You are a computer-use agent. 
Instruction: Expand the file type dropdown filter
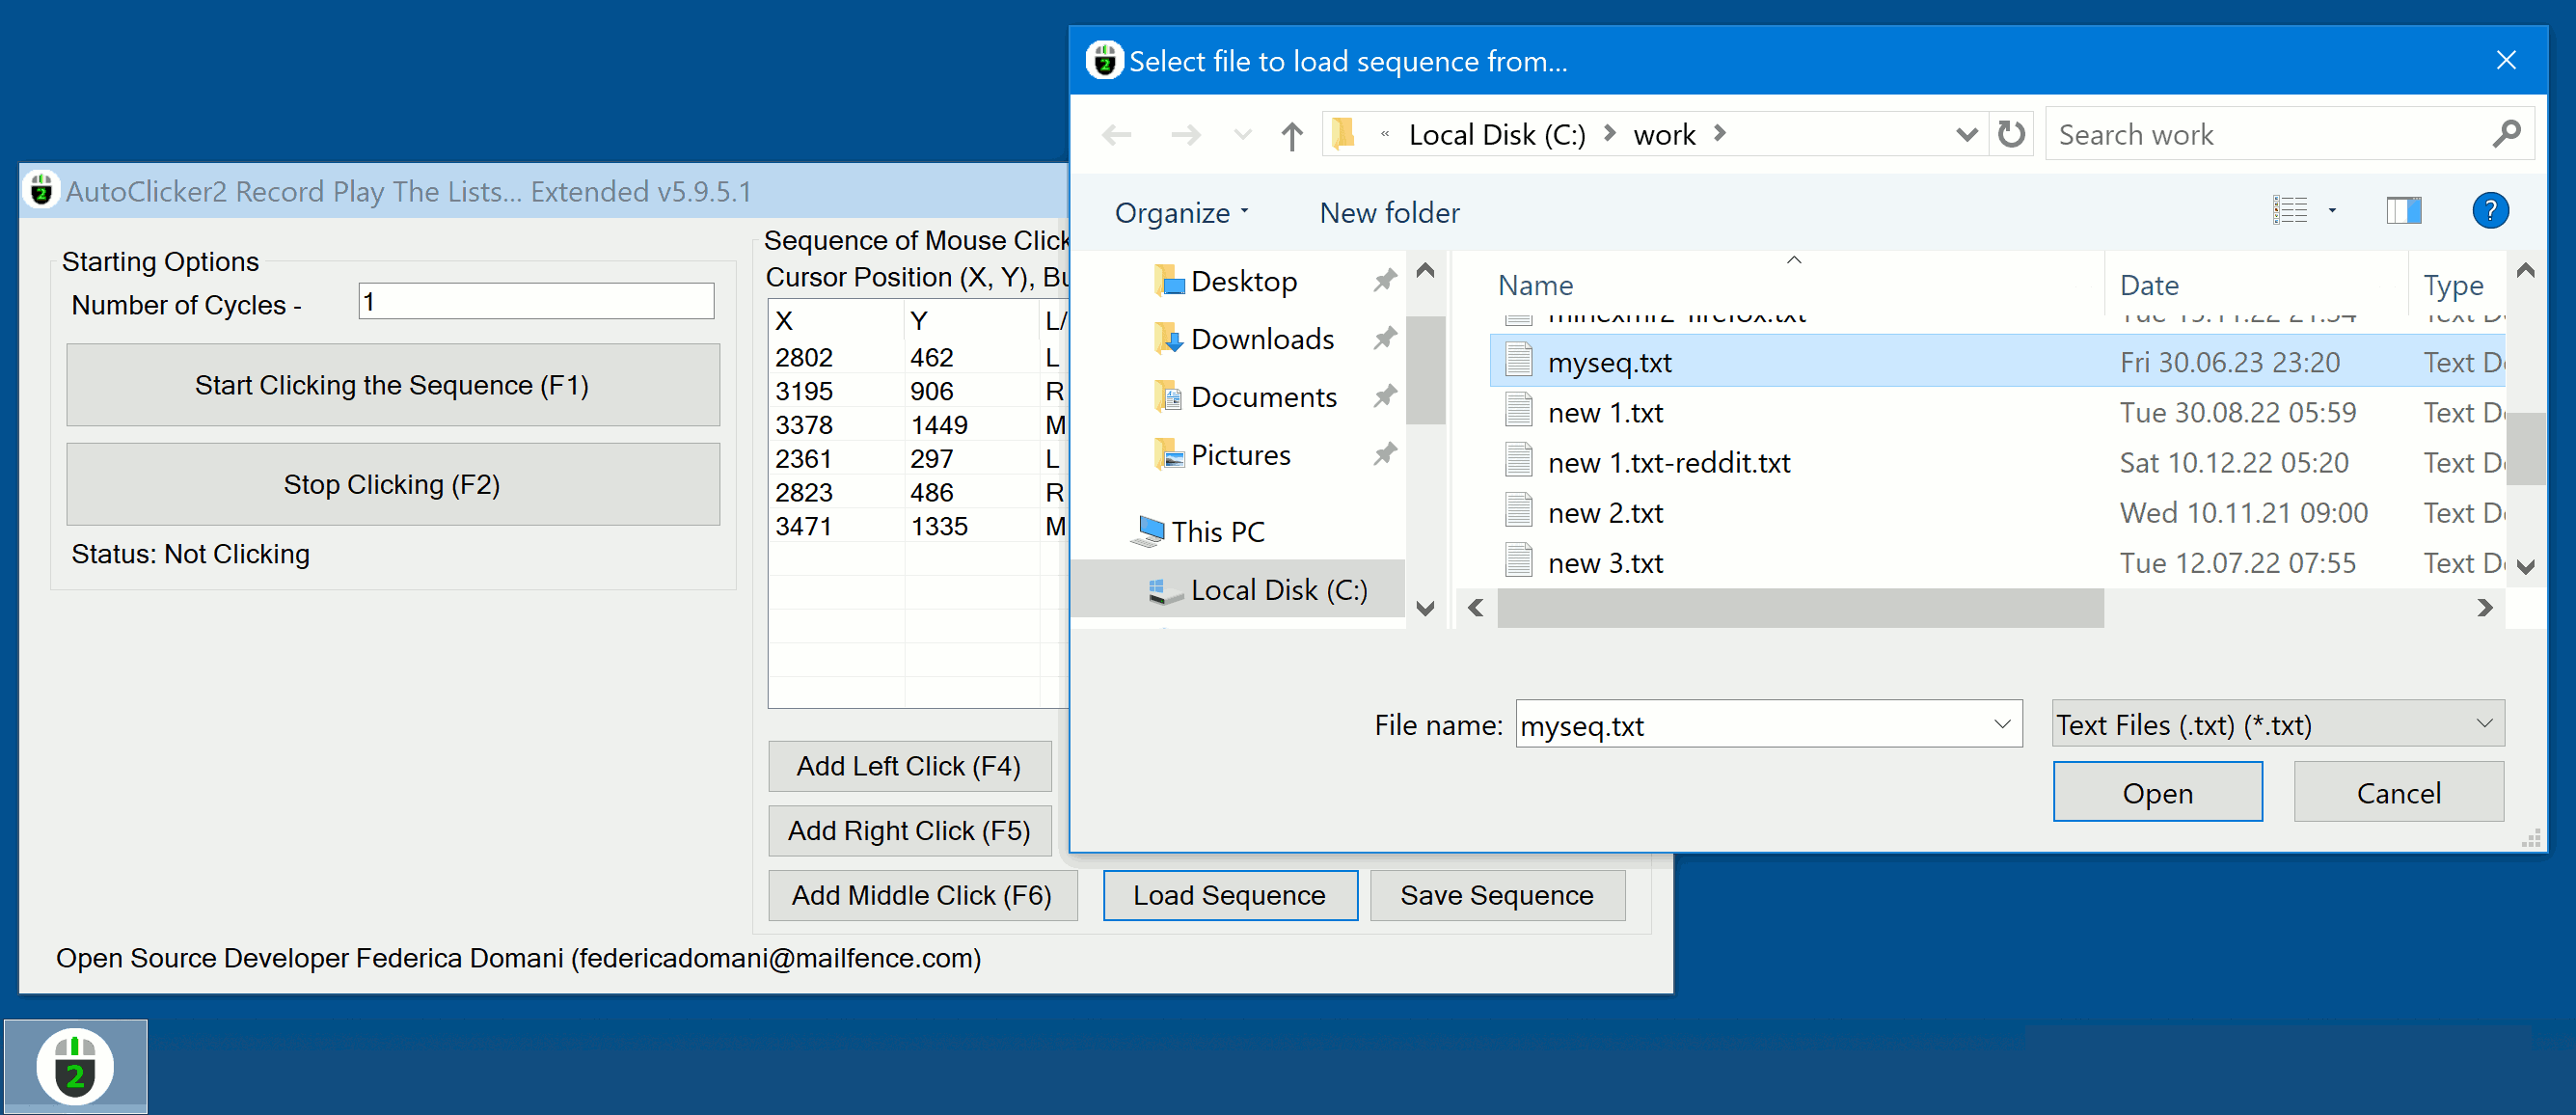tap(2496, 724)
